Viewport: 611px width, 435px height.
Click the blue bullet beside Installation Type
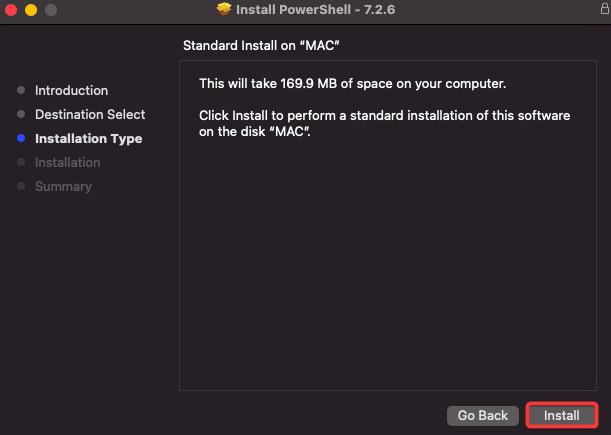click(x=21, y=138)
